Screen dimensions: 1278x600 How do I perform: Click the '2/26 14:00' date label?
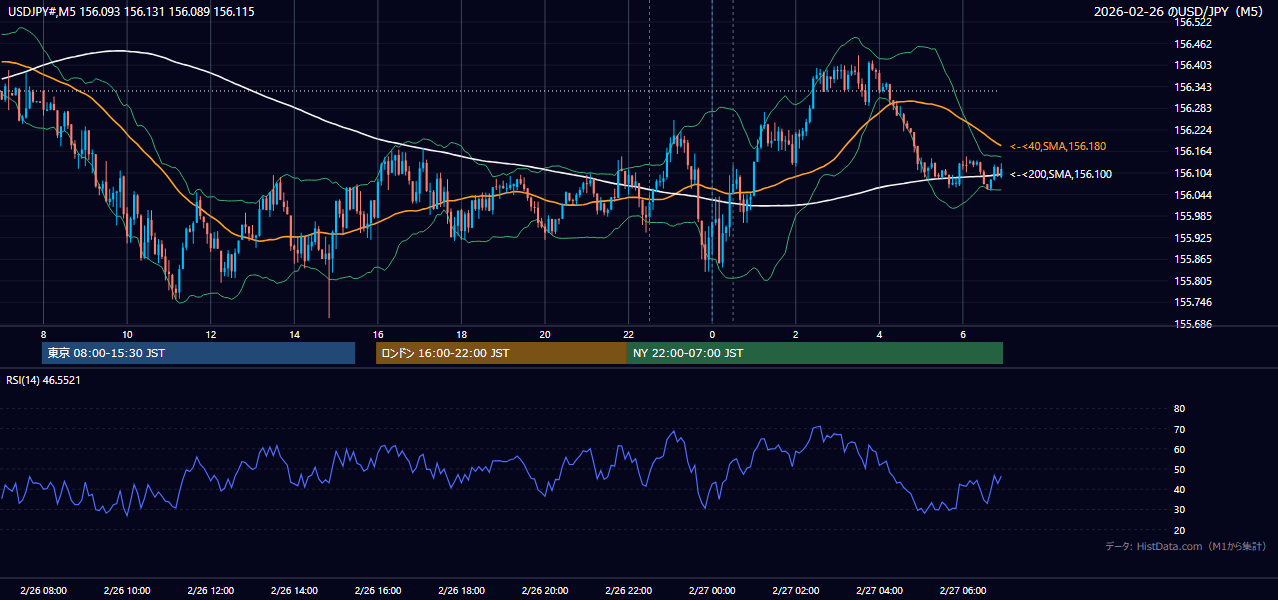point(294,590)
